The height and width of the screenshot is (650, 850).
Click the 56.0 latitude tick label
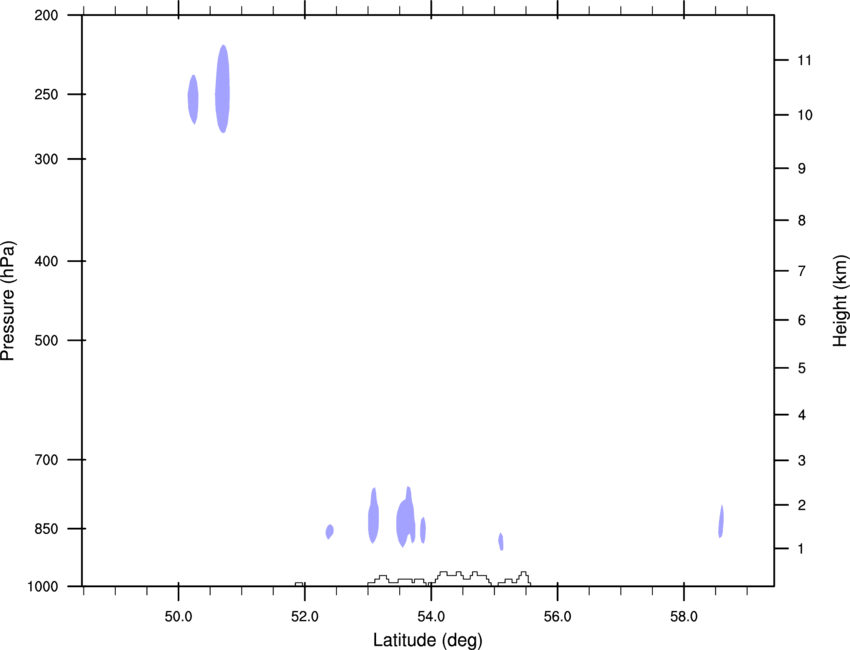click(557, 617)
